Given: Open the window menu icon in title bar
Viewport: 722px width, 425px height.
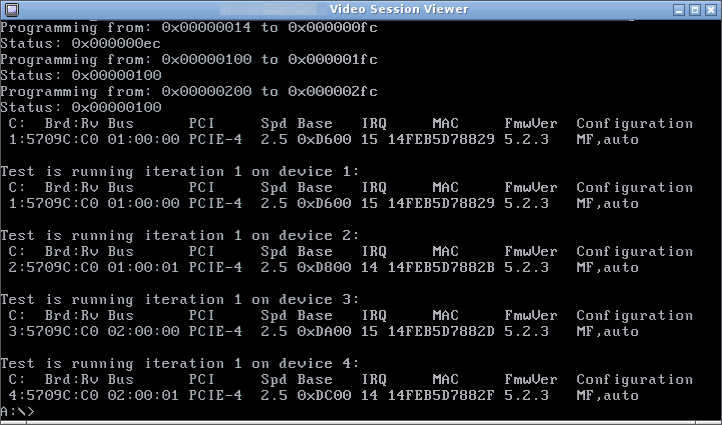Looking at the screenshot, I should coord(12,9).
